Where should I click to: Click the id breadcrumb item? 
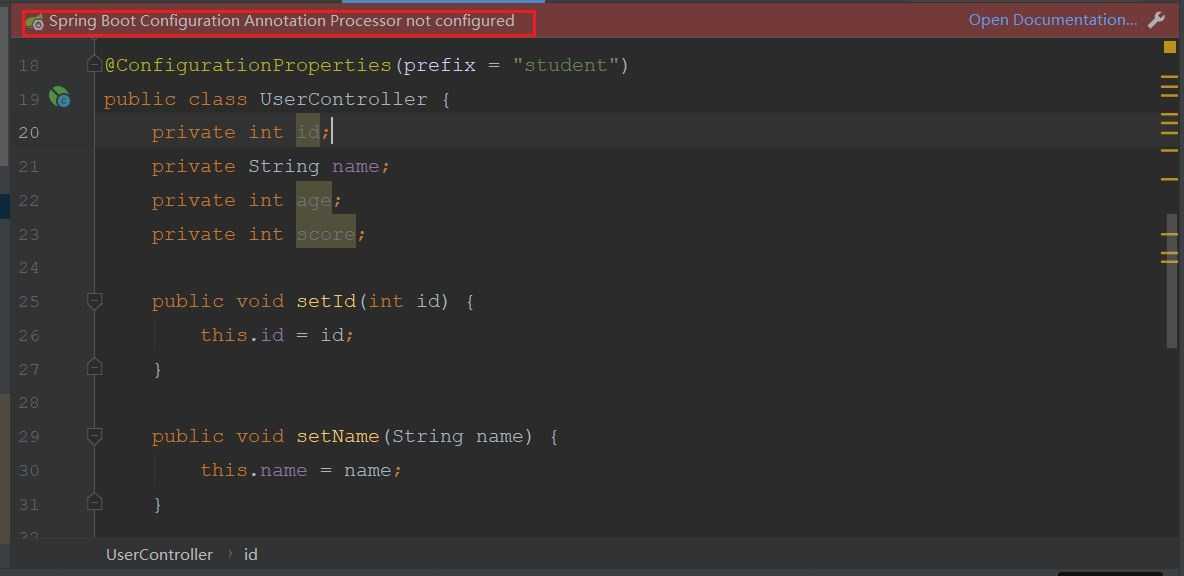[251, 554]
